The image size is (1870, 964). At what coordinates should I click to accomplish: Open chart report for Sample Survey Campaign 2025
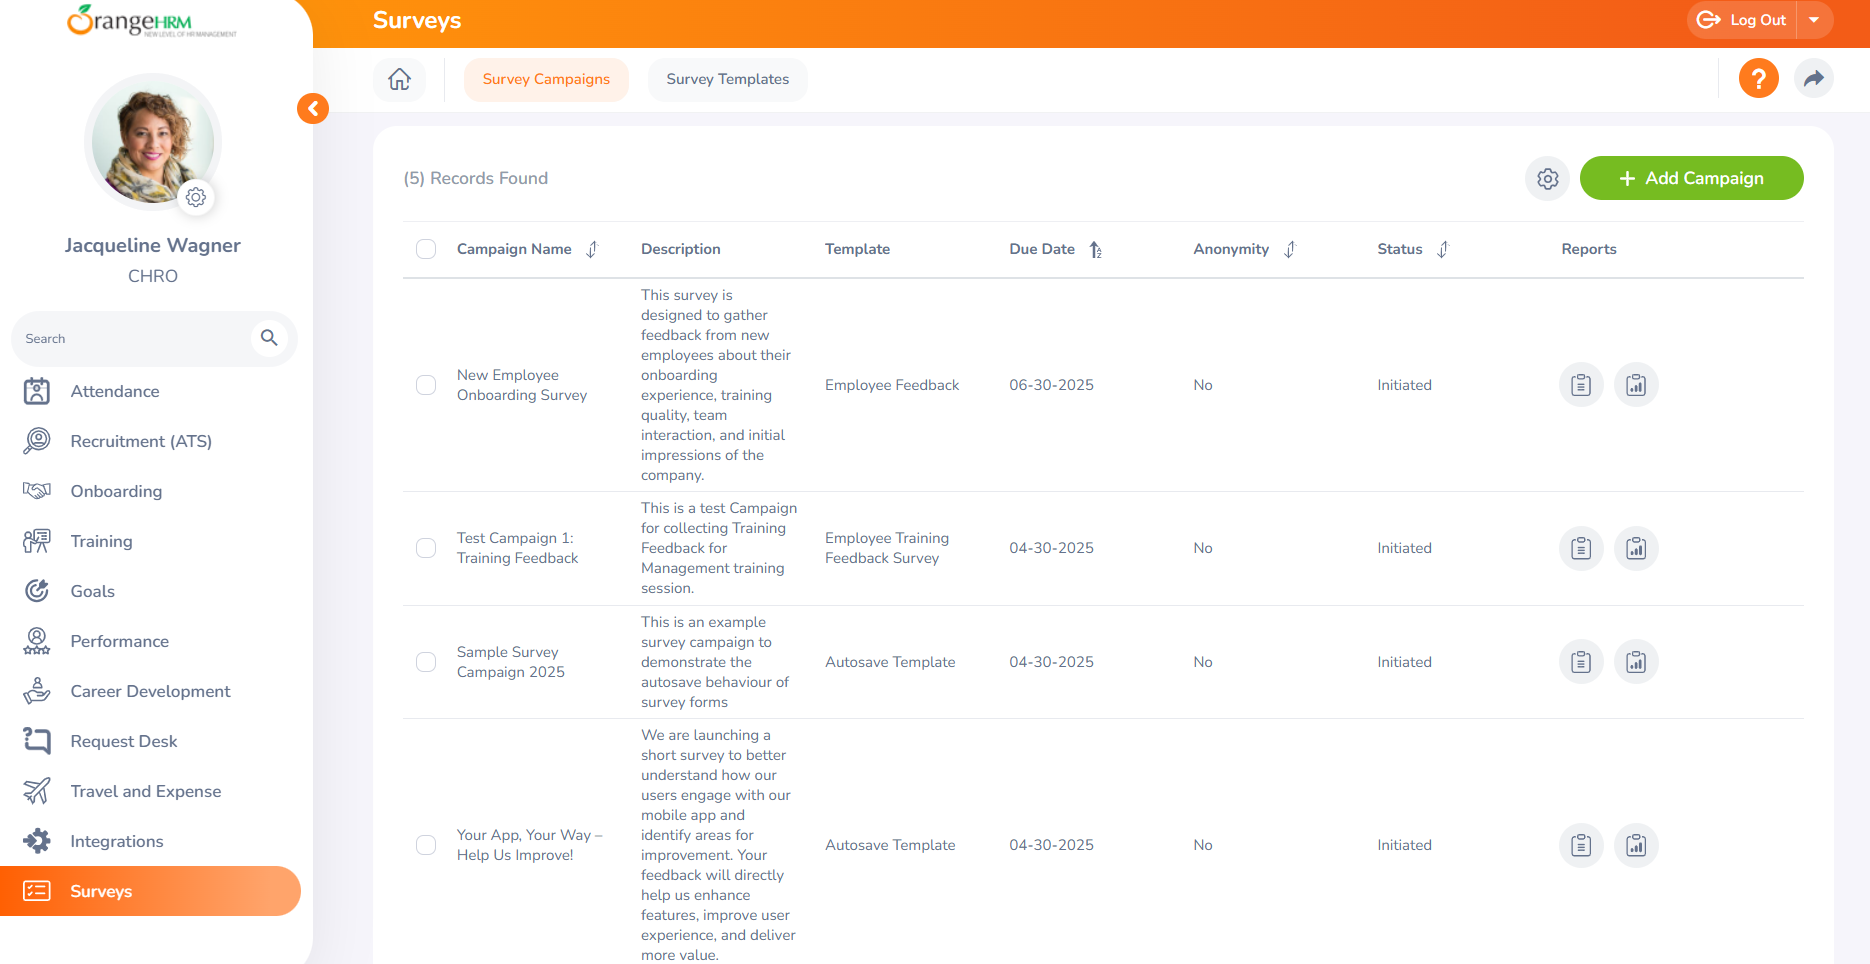1635,662
